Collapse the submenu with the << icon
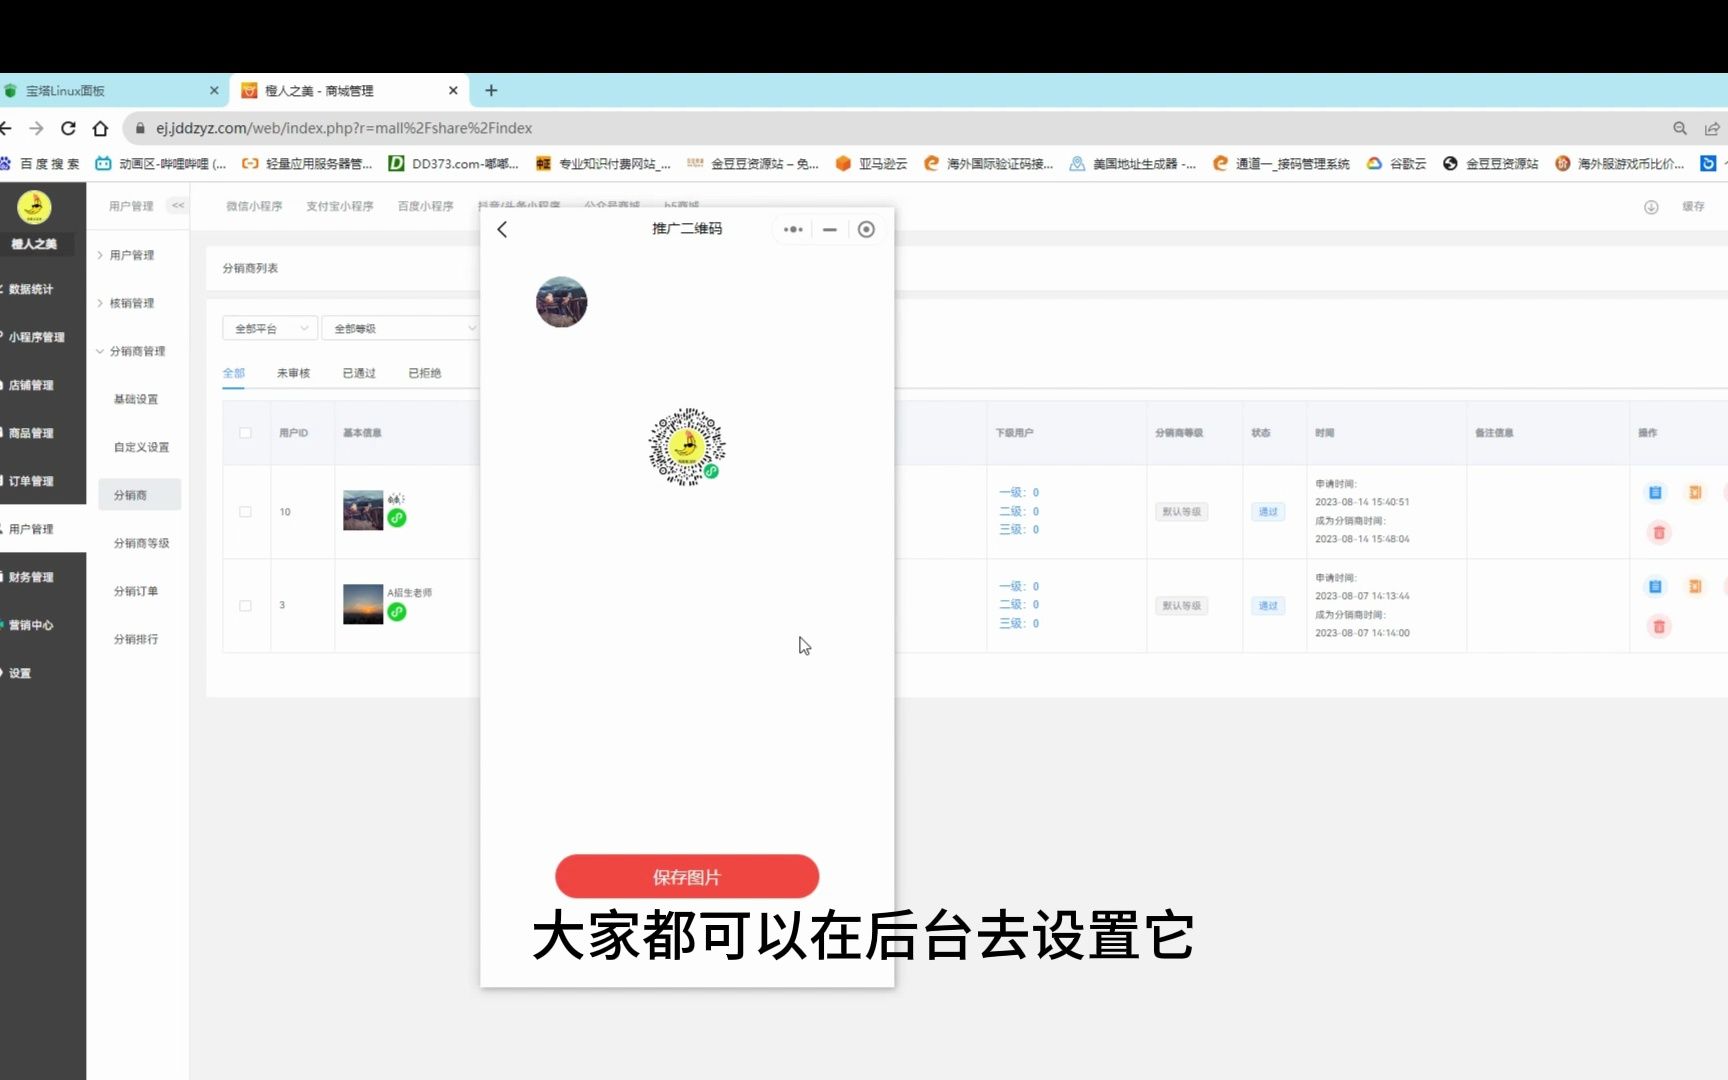1728x1080 pixels. tap(178, 205)
